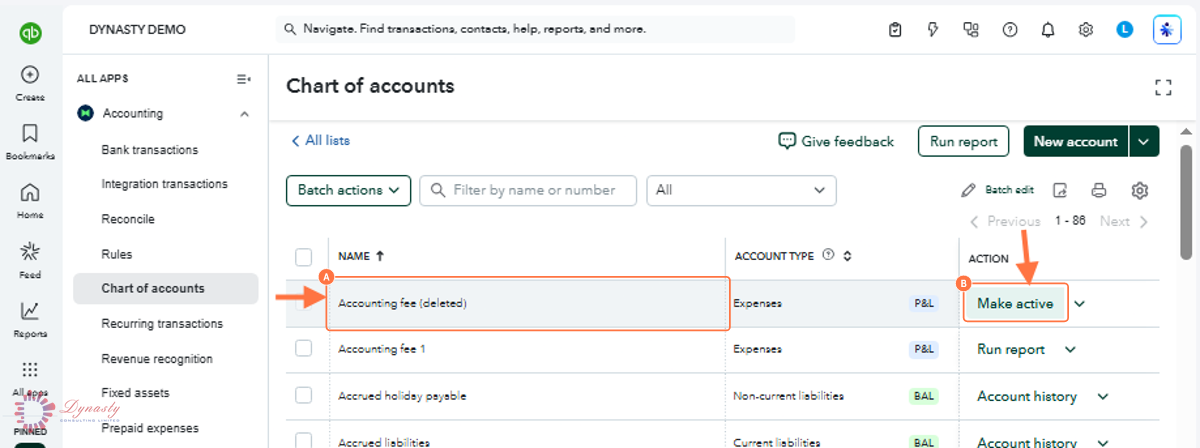The height and width of the screenshot is (448, 1200).
Task: Click the Accounting fee 1 name
Action: coord(382,349)
